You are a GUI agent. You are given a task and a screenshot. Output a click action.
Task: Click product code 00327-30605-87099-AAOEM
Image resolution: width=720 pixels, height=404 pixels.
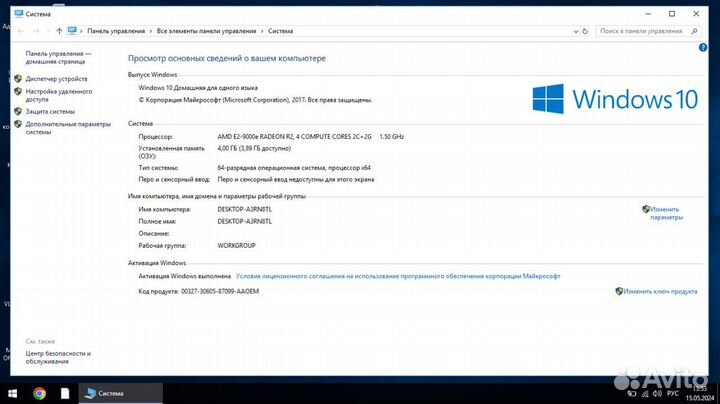(x=220, y=292)
